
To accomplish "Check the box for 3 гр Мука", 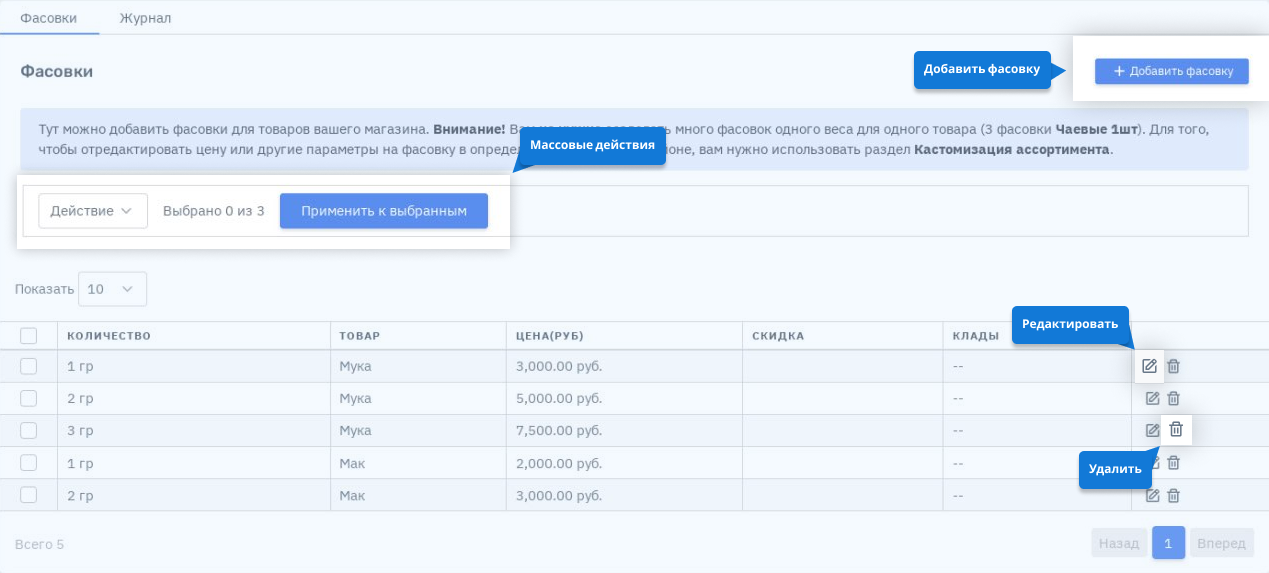I will pos(28,430).
